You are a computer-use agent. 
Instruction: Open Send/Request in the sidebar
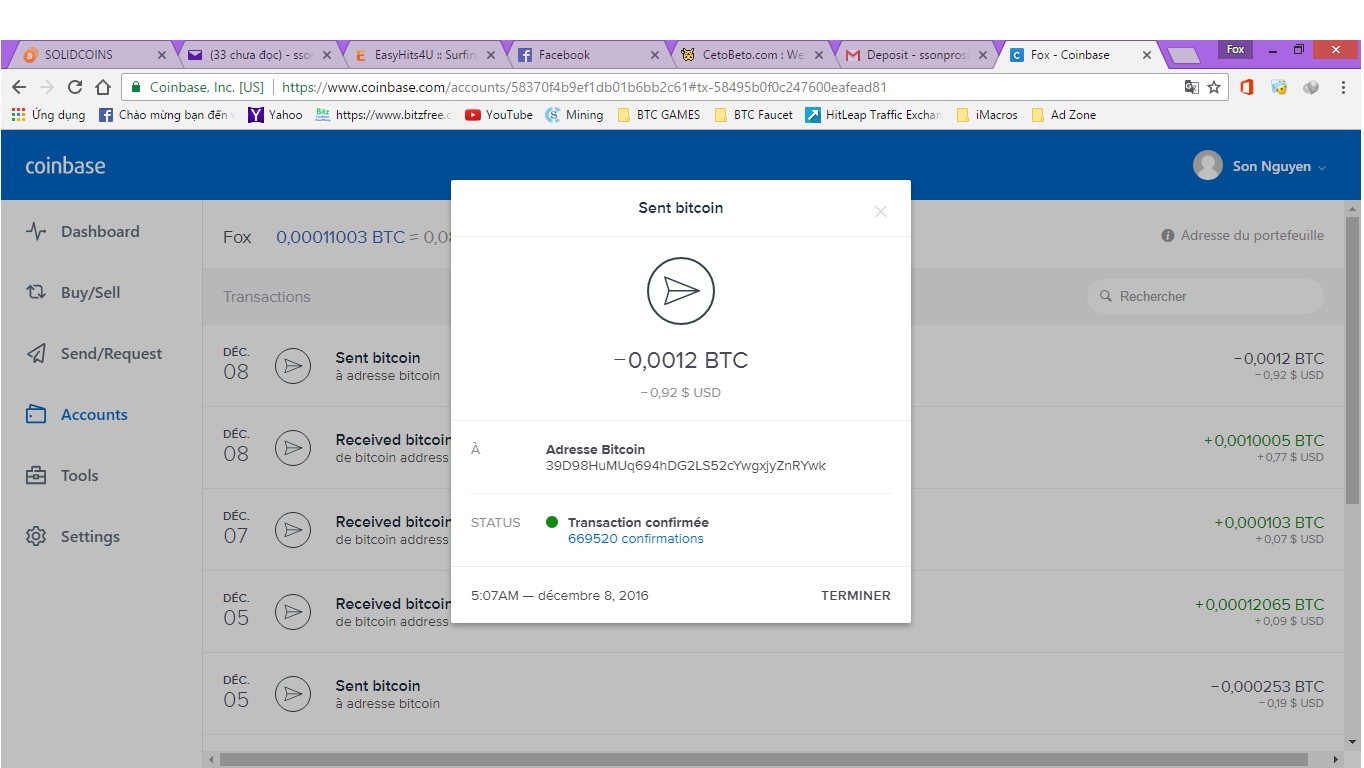(111, 354)
